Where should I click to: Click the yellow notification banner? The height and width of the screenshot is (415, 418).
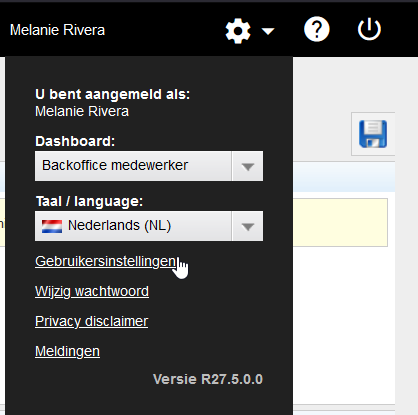pos(340,222)
